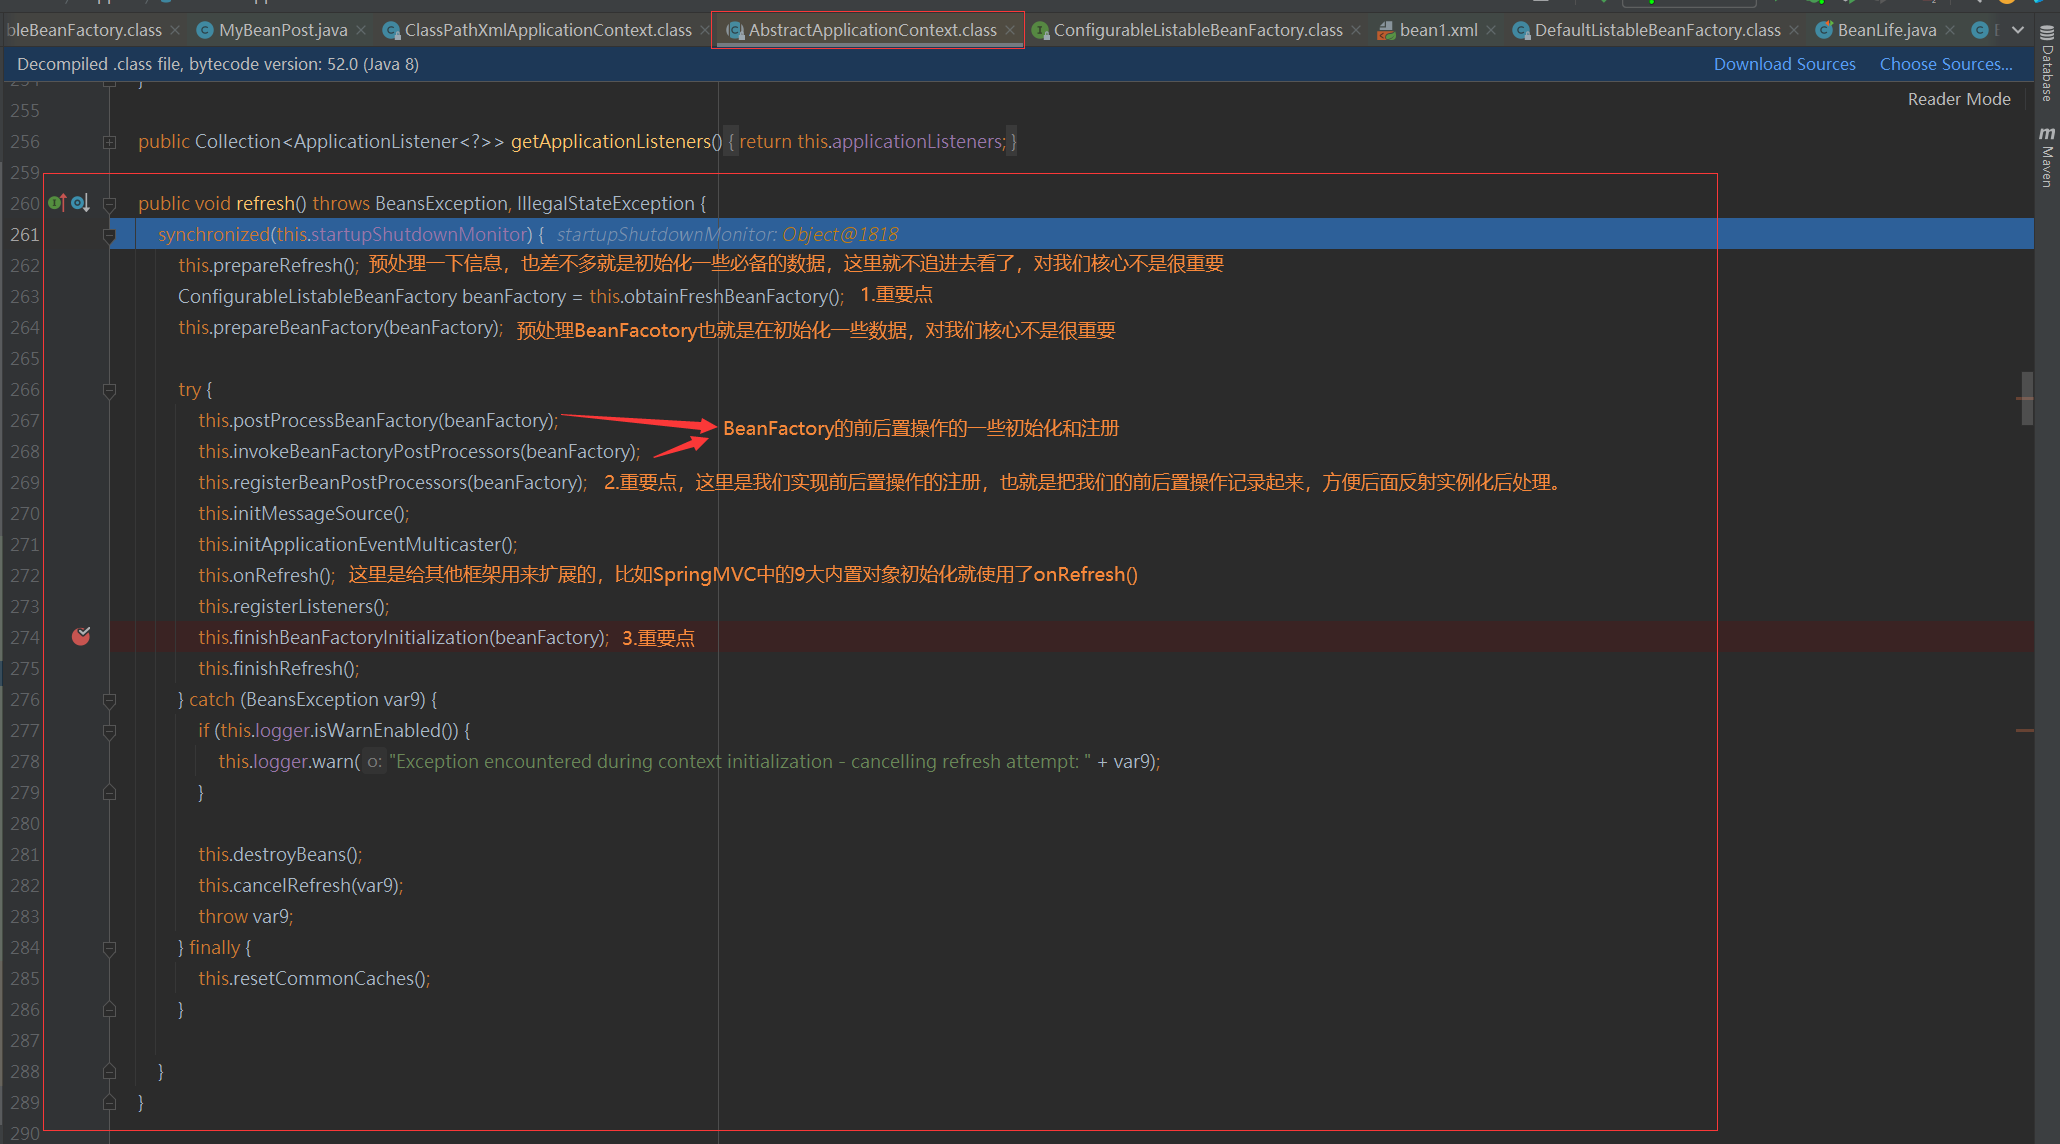
Task: Collapse the refresh method fold on line 260
Action: pos(109,204)
